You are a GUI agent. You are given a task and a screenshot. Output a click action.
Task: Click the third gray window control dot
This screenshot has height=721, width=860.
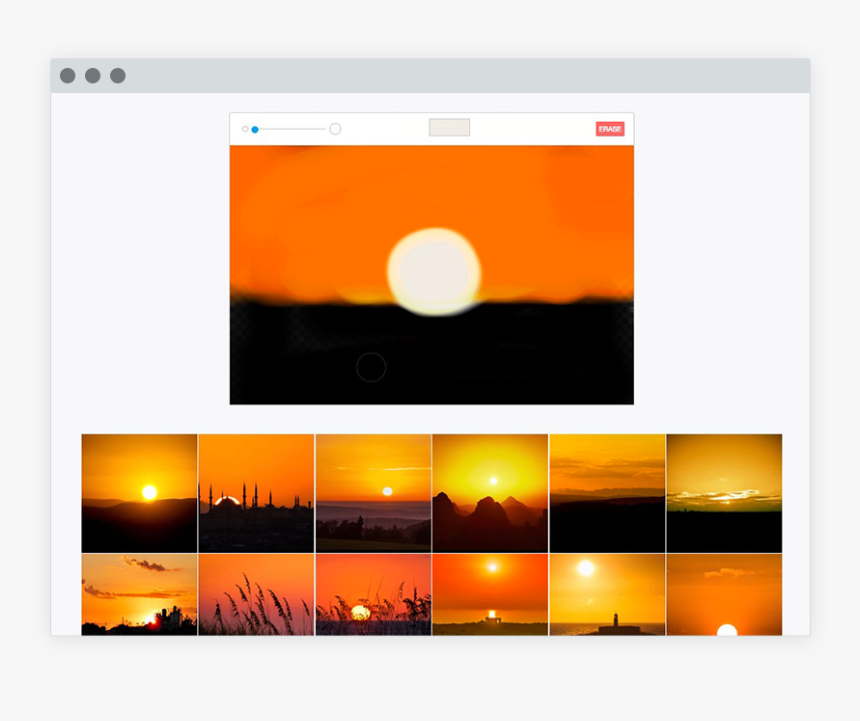(x=118, y=76)
